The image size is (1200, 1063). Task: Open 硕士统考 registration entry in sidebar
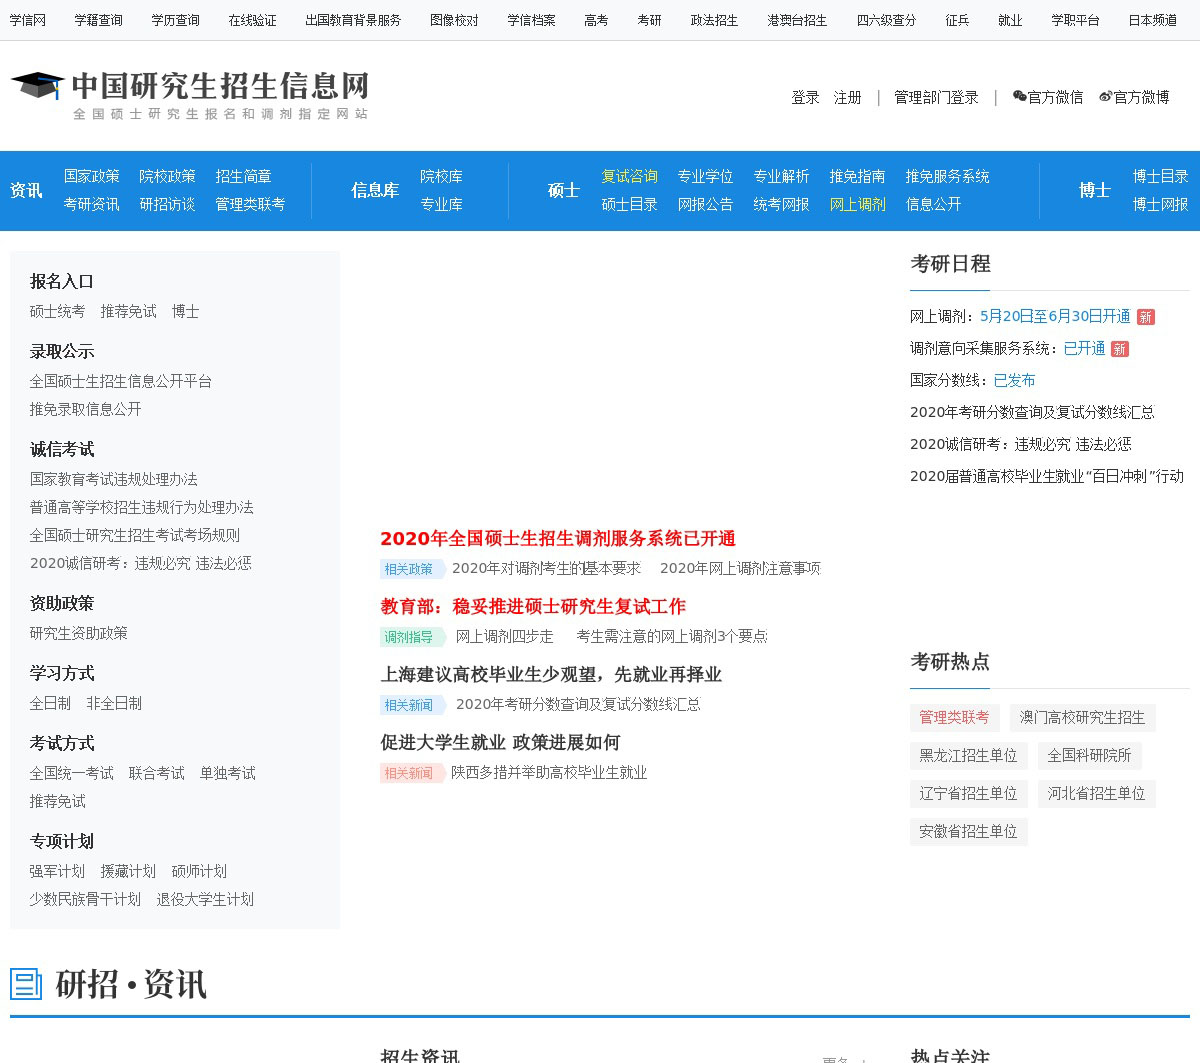(57, 311)
